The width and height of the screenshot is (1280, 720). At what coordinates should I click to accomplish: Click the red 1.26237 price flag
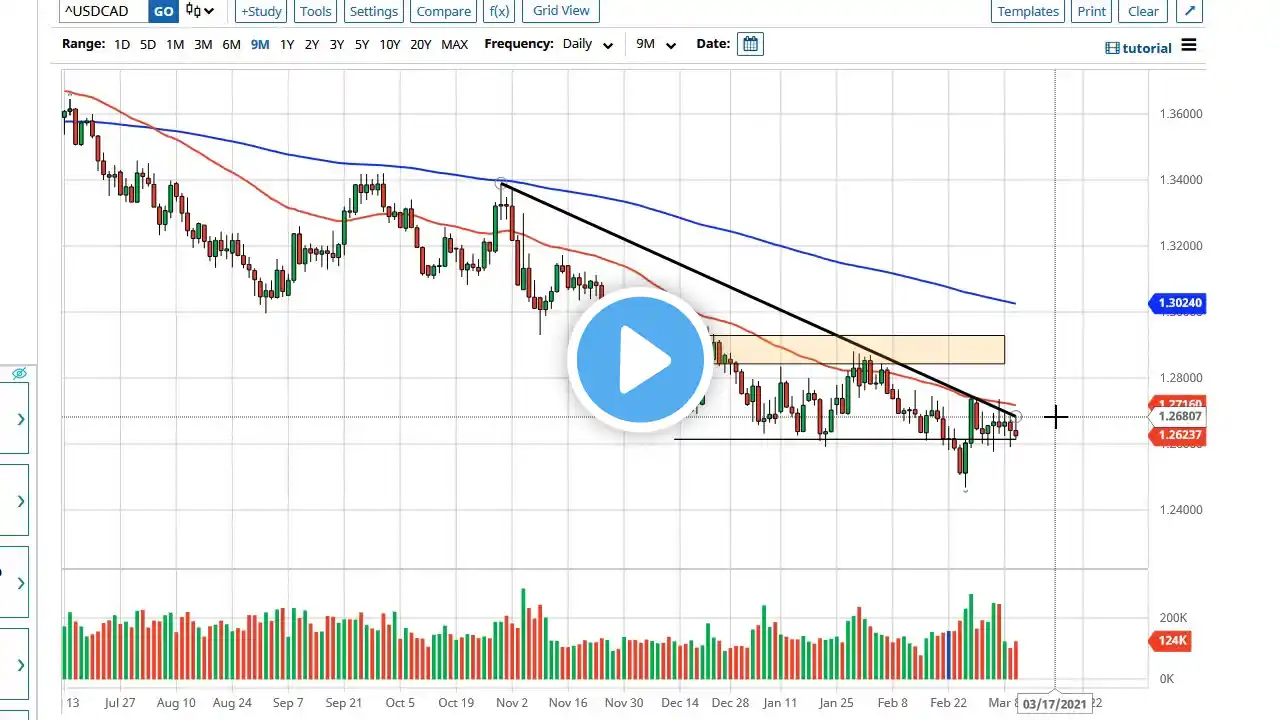(1178, 435)
